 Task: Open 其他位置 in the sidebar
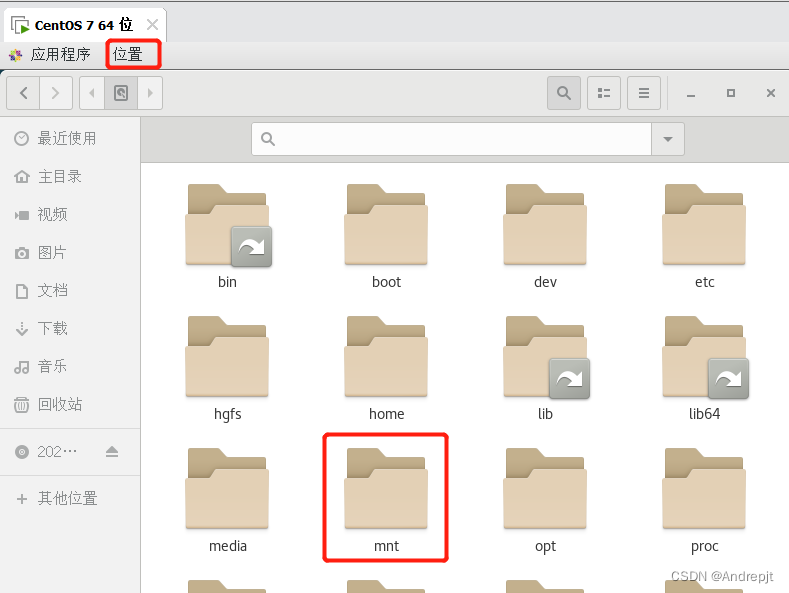point(70,499)
